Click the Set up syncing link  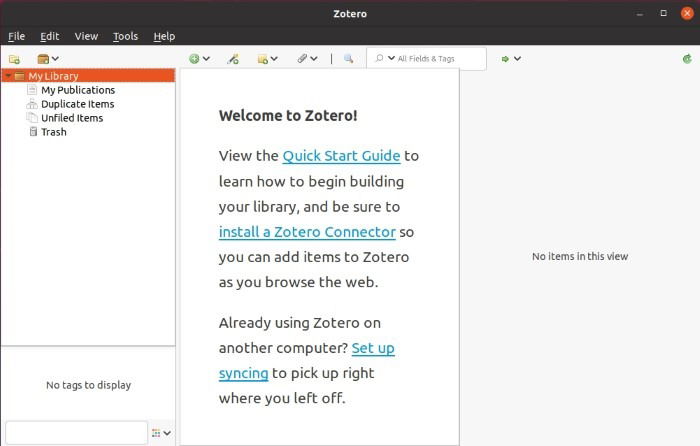373,348
